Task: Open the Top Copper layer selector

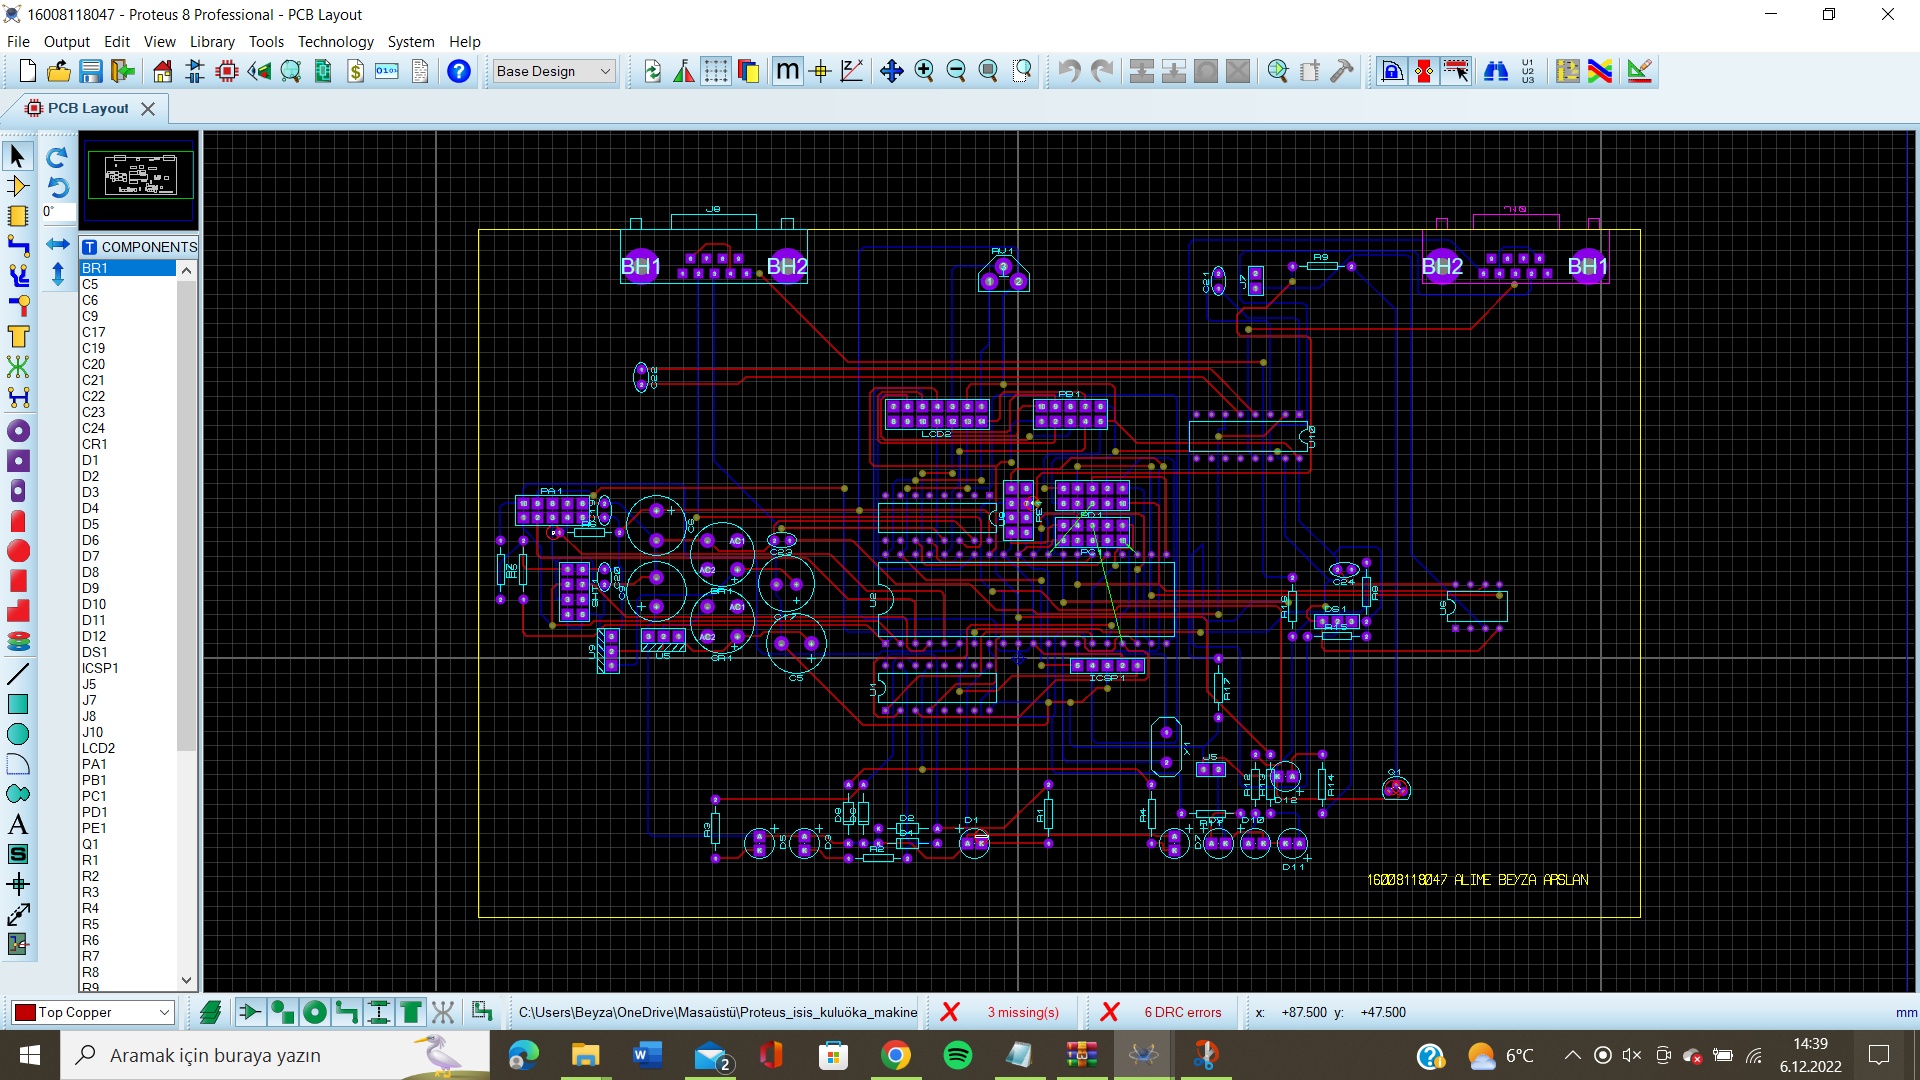Action: tap(94, 1013)
